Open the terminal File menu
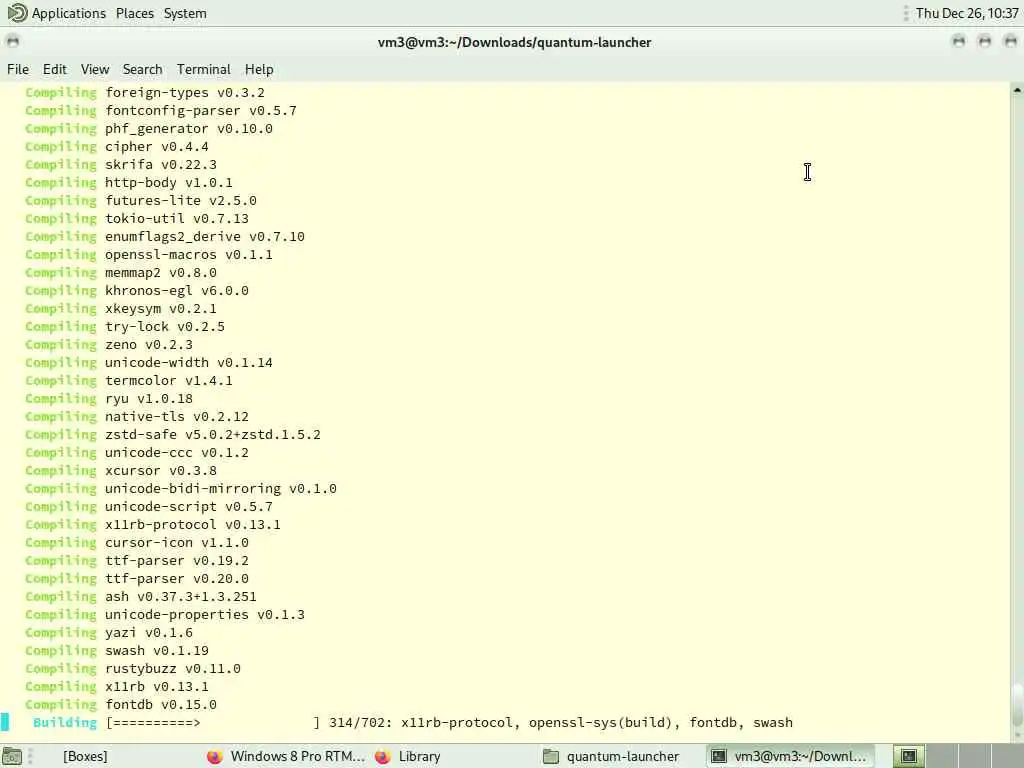1024x768 pixels. 18,69
